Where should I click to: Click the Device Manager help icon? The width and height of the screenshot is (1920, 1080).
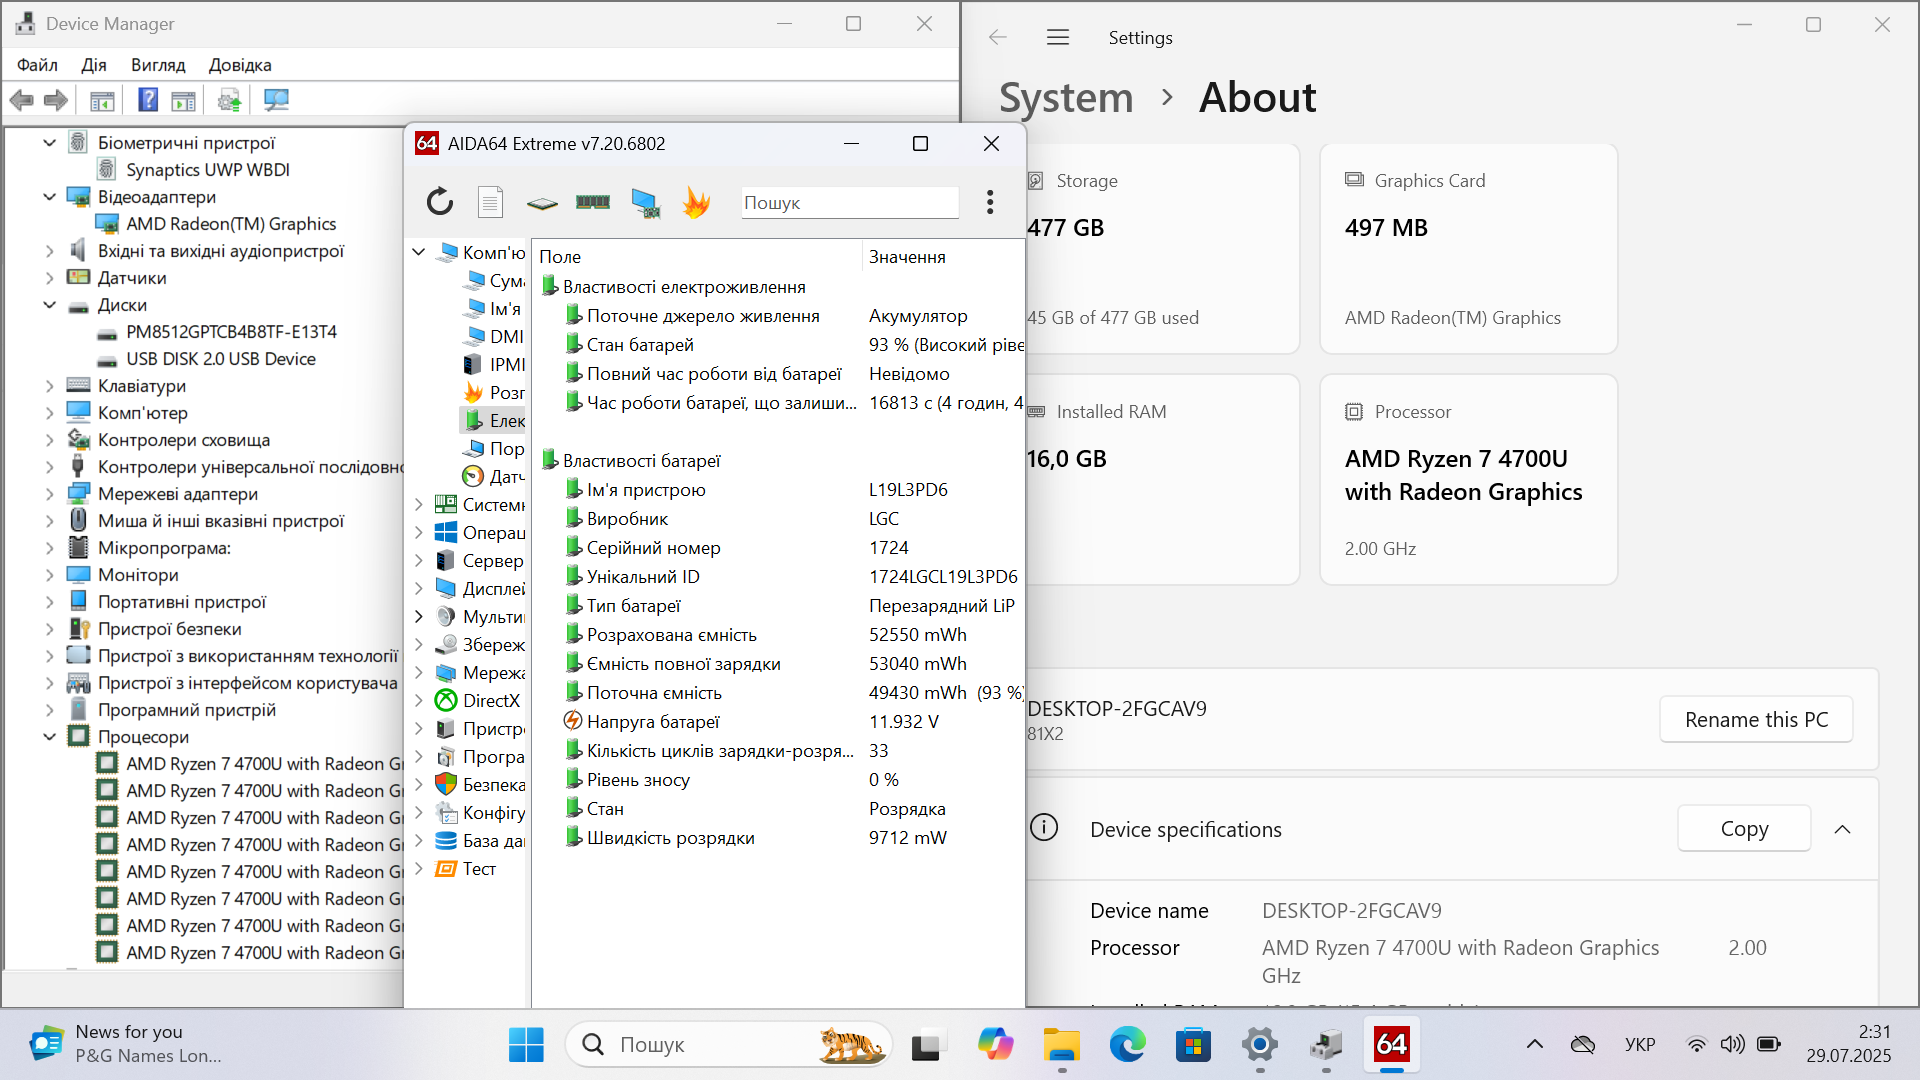coord(148,100)
